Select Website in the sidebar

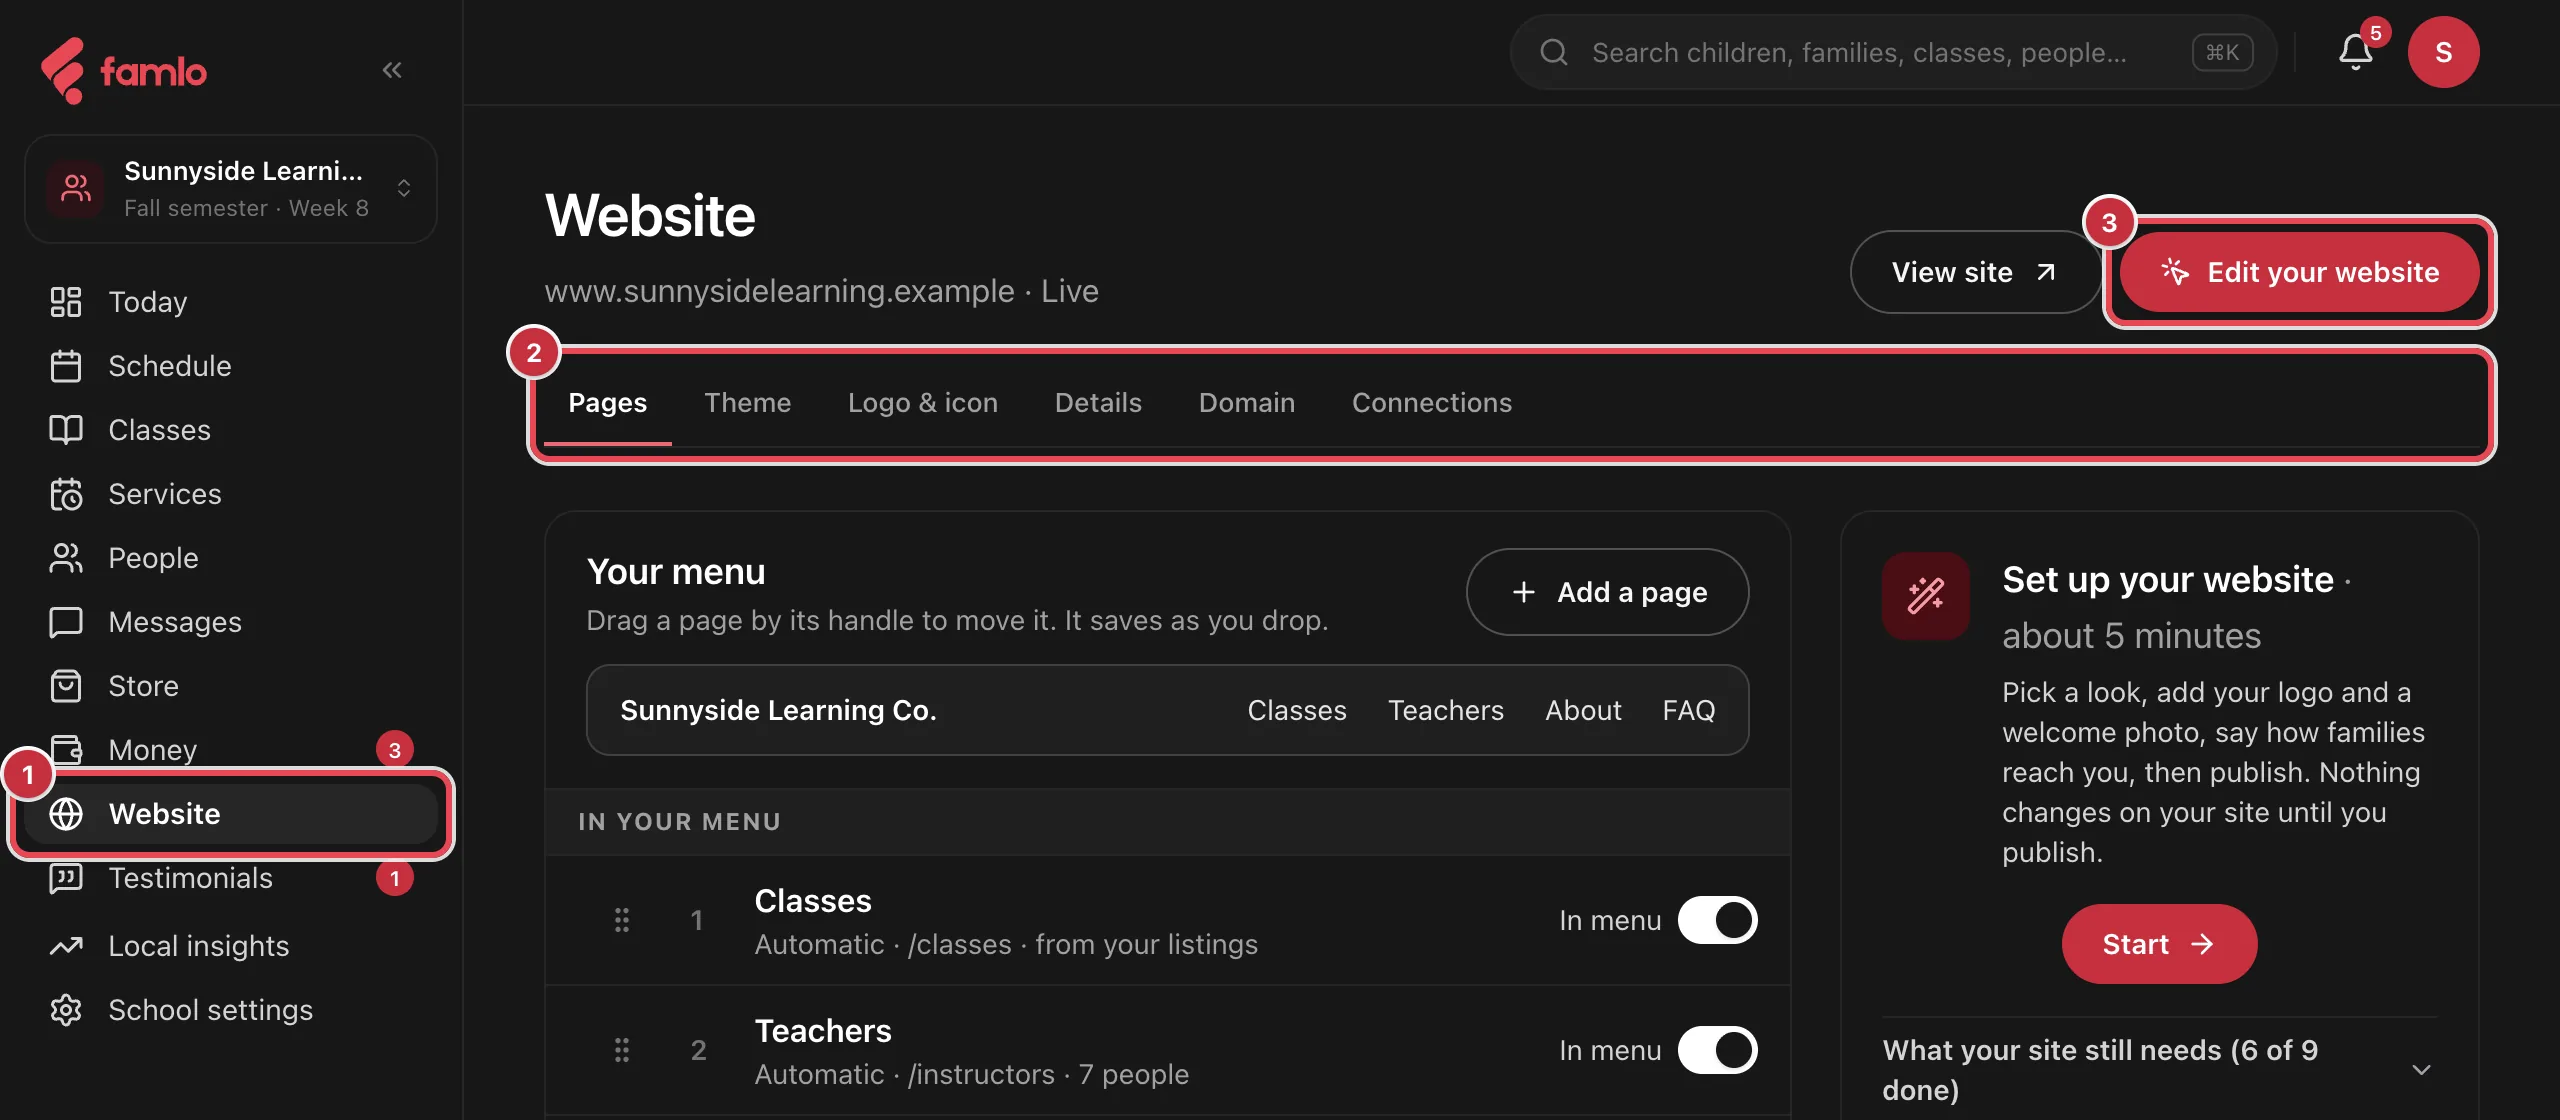tap(231, 814)
